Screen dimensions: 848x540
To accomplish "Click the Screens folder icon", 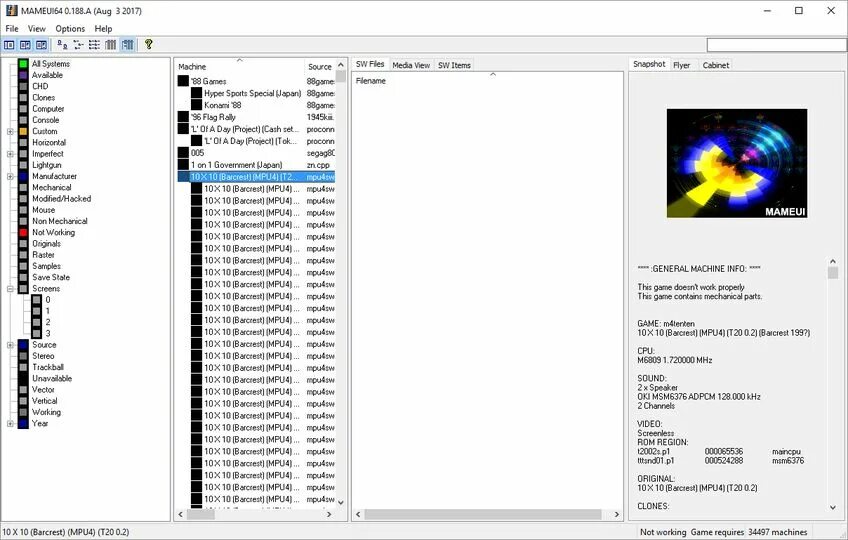I will click(x=23, y=289).
